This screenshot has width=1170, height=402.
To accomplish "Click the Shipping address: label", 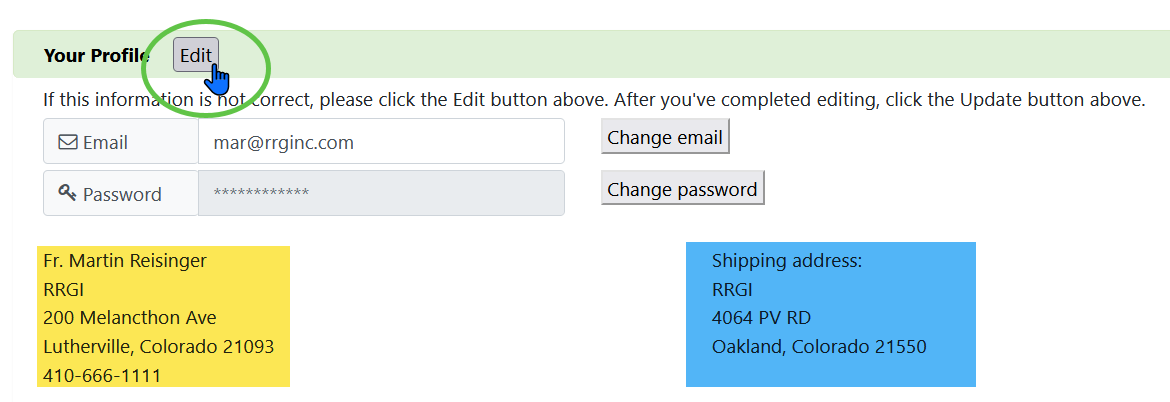I will tap(786, 261).
